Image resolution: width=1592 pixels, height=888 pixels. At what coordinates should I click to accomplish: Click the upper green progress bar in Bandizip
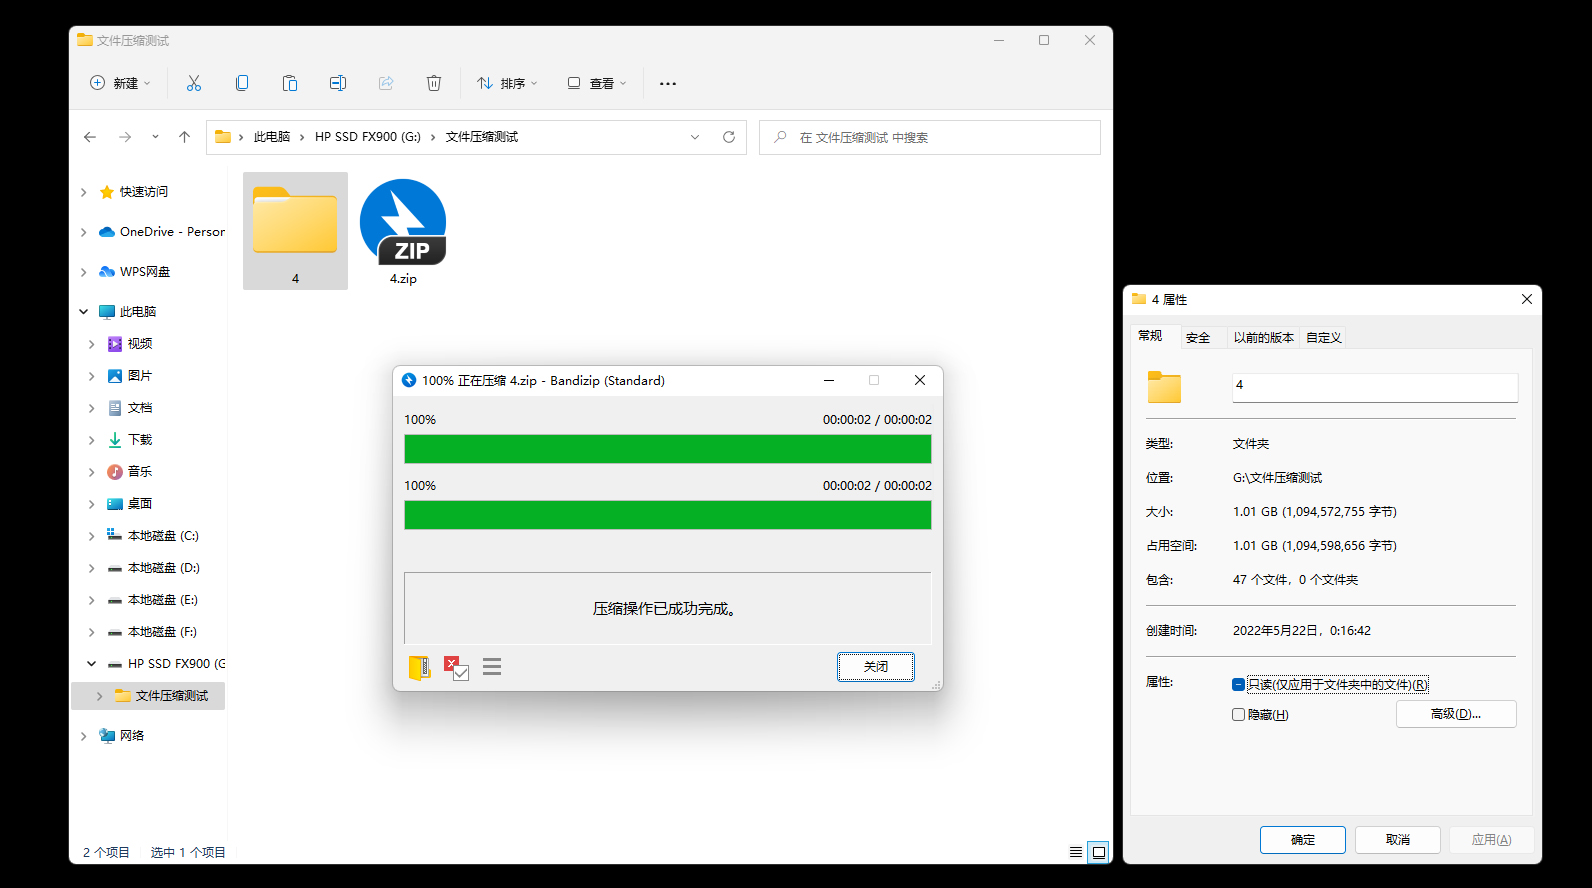pyautogui.click(x=668, y=449)
